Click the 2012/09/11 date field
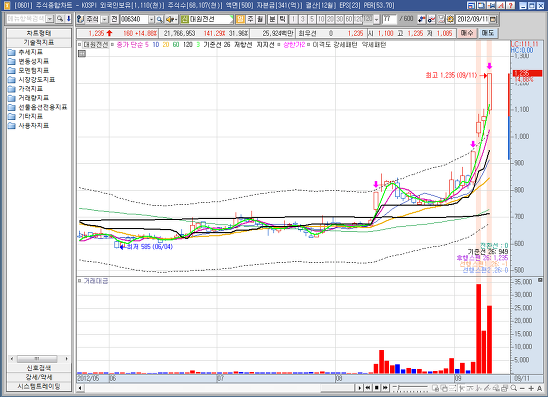Viewport: 548px width, 397px height. (472, 19)
